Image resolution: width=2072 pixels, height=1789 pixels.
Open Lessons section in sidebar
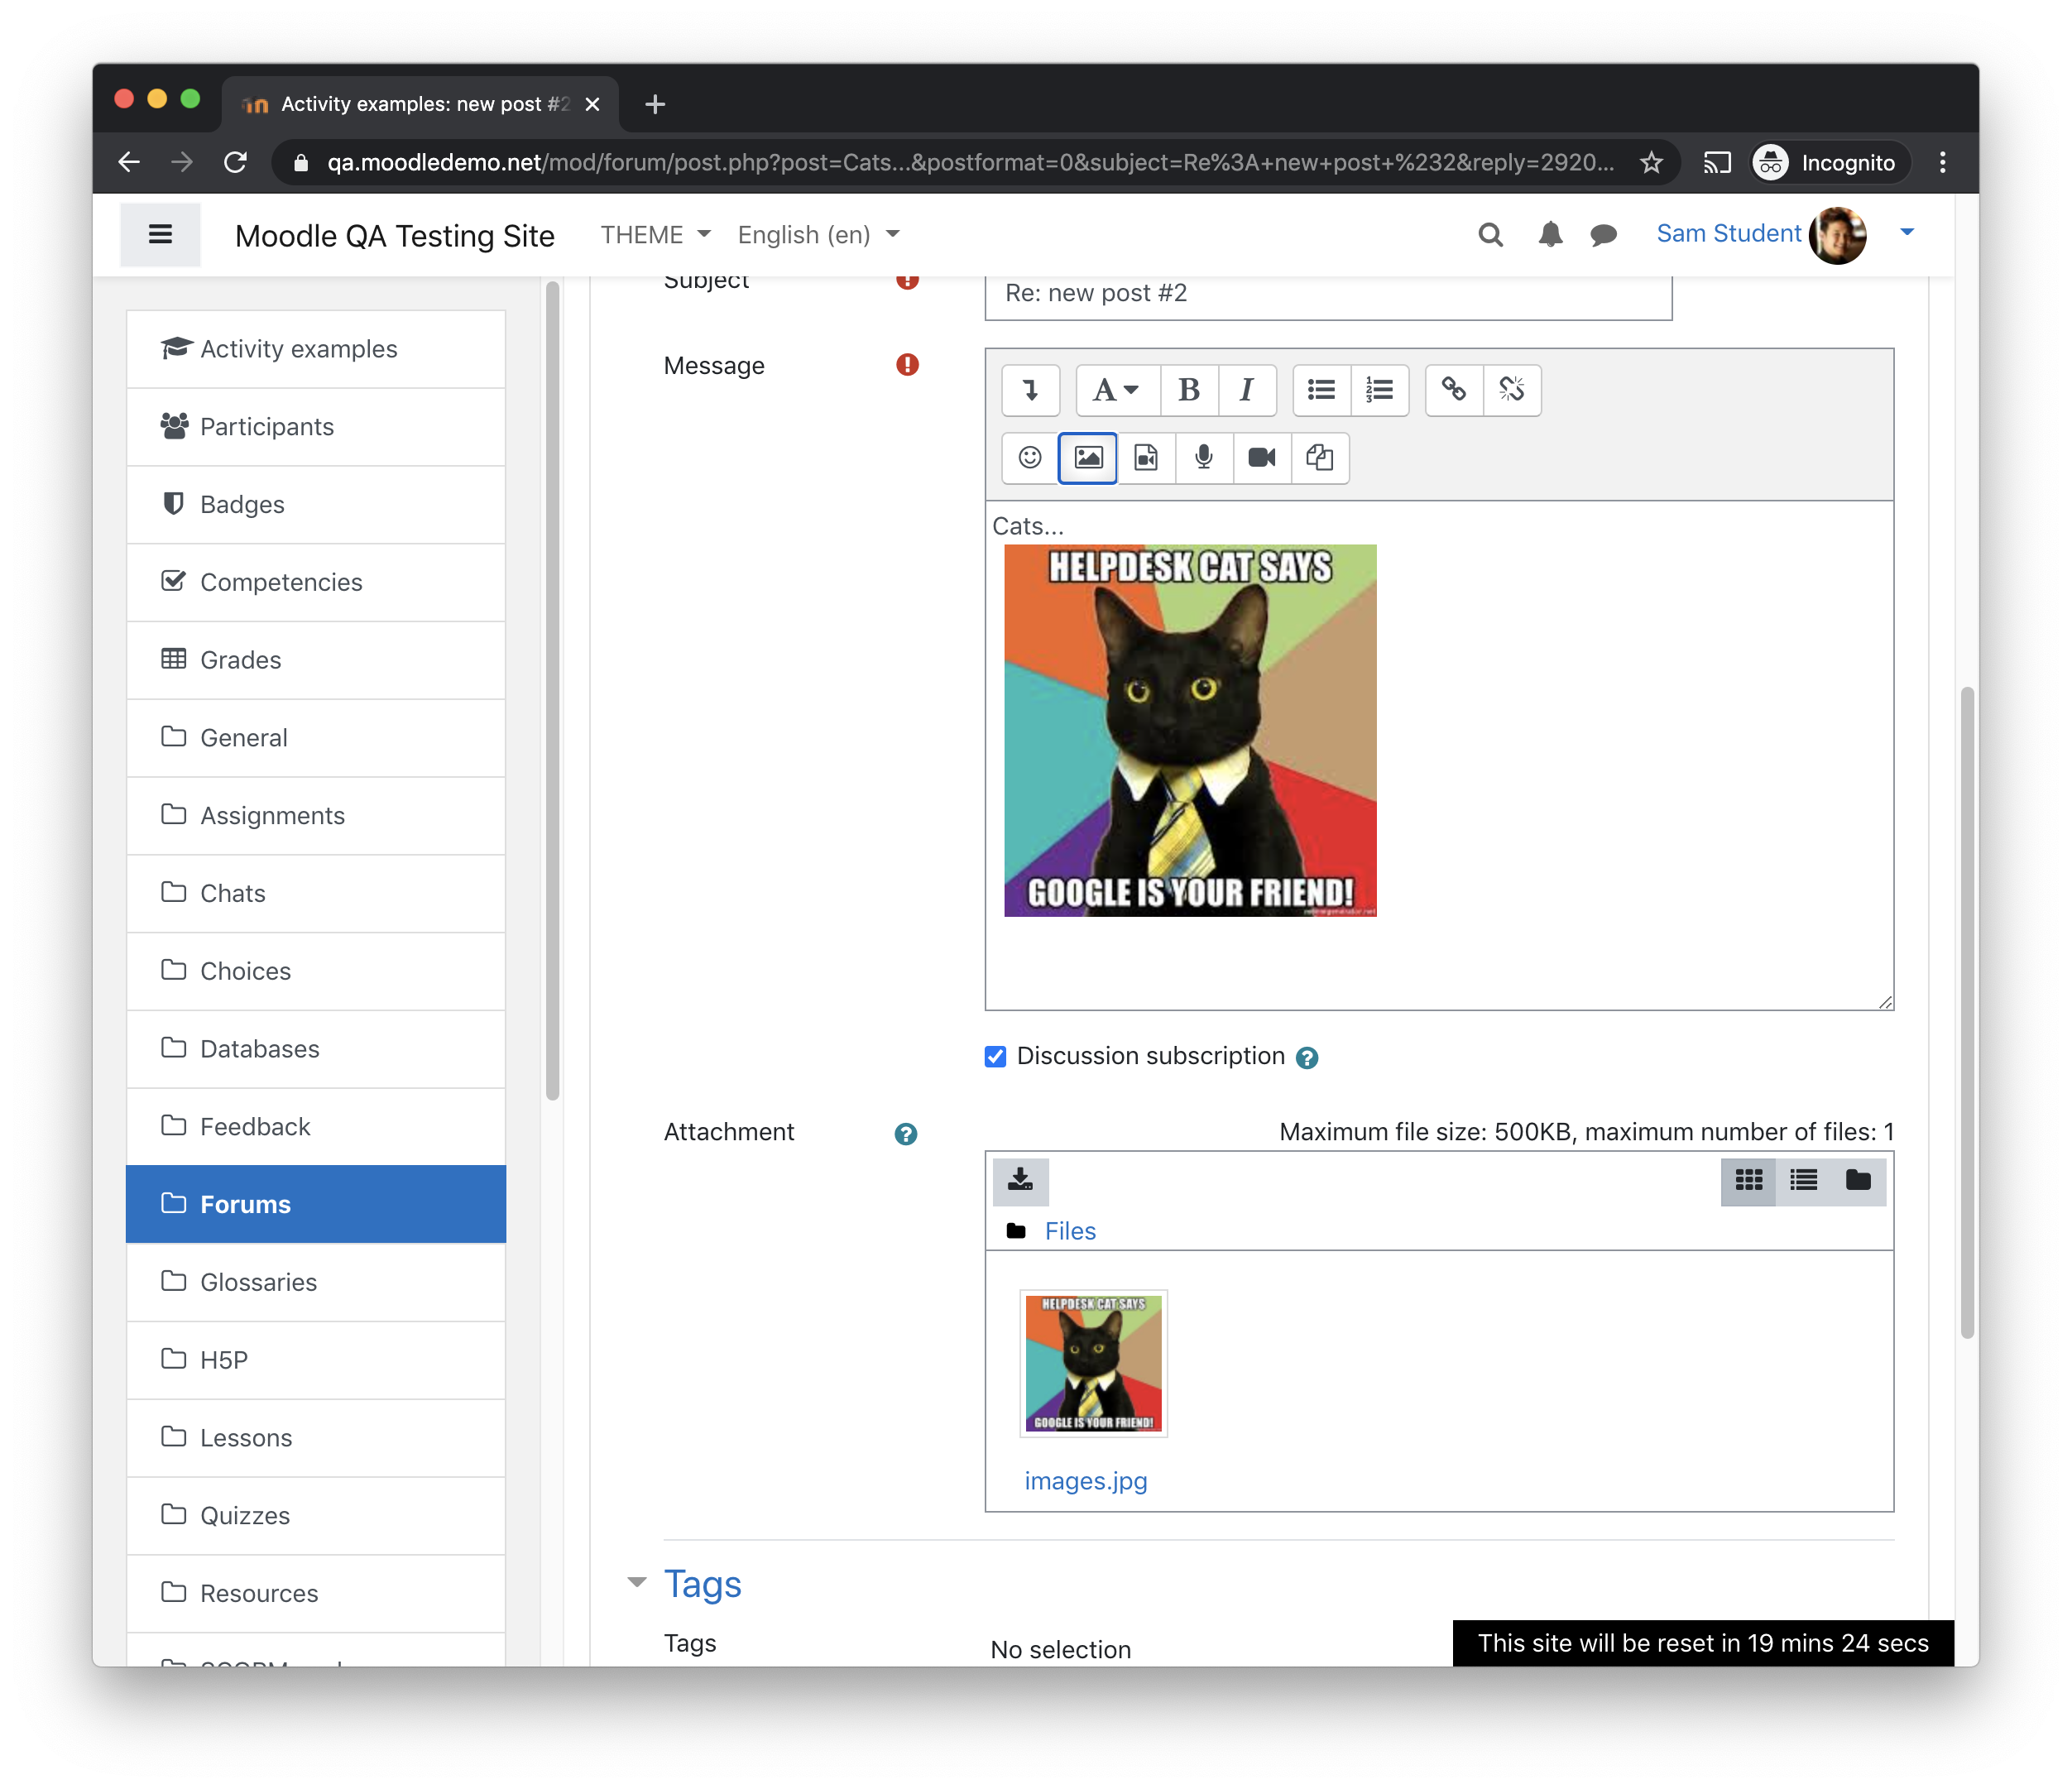click(x=316, y=1438)
